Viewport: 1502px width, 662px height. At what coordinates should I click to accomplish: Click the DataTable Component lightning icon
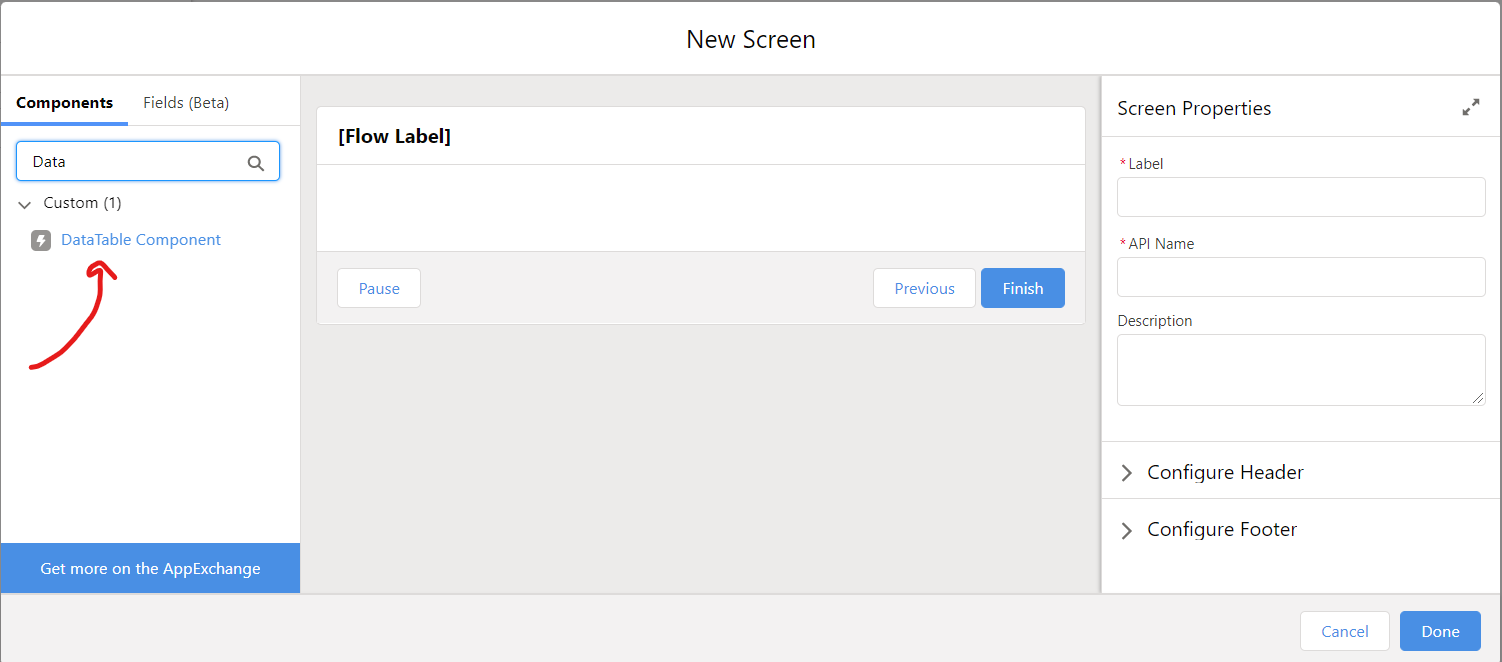tap(41, 240)
